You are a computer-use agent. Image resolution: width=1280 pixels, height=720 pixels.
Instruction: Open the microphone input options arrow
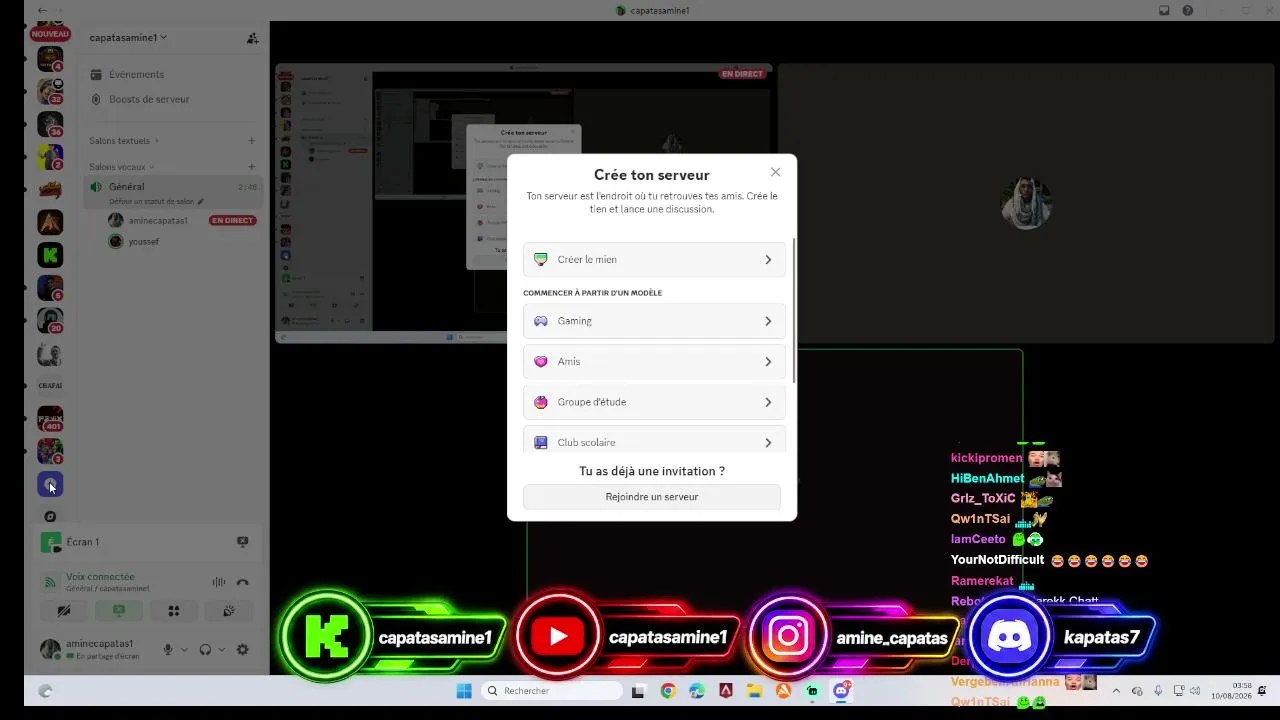point(184,650)
